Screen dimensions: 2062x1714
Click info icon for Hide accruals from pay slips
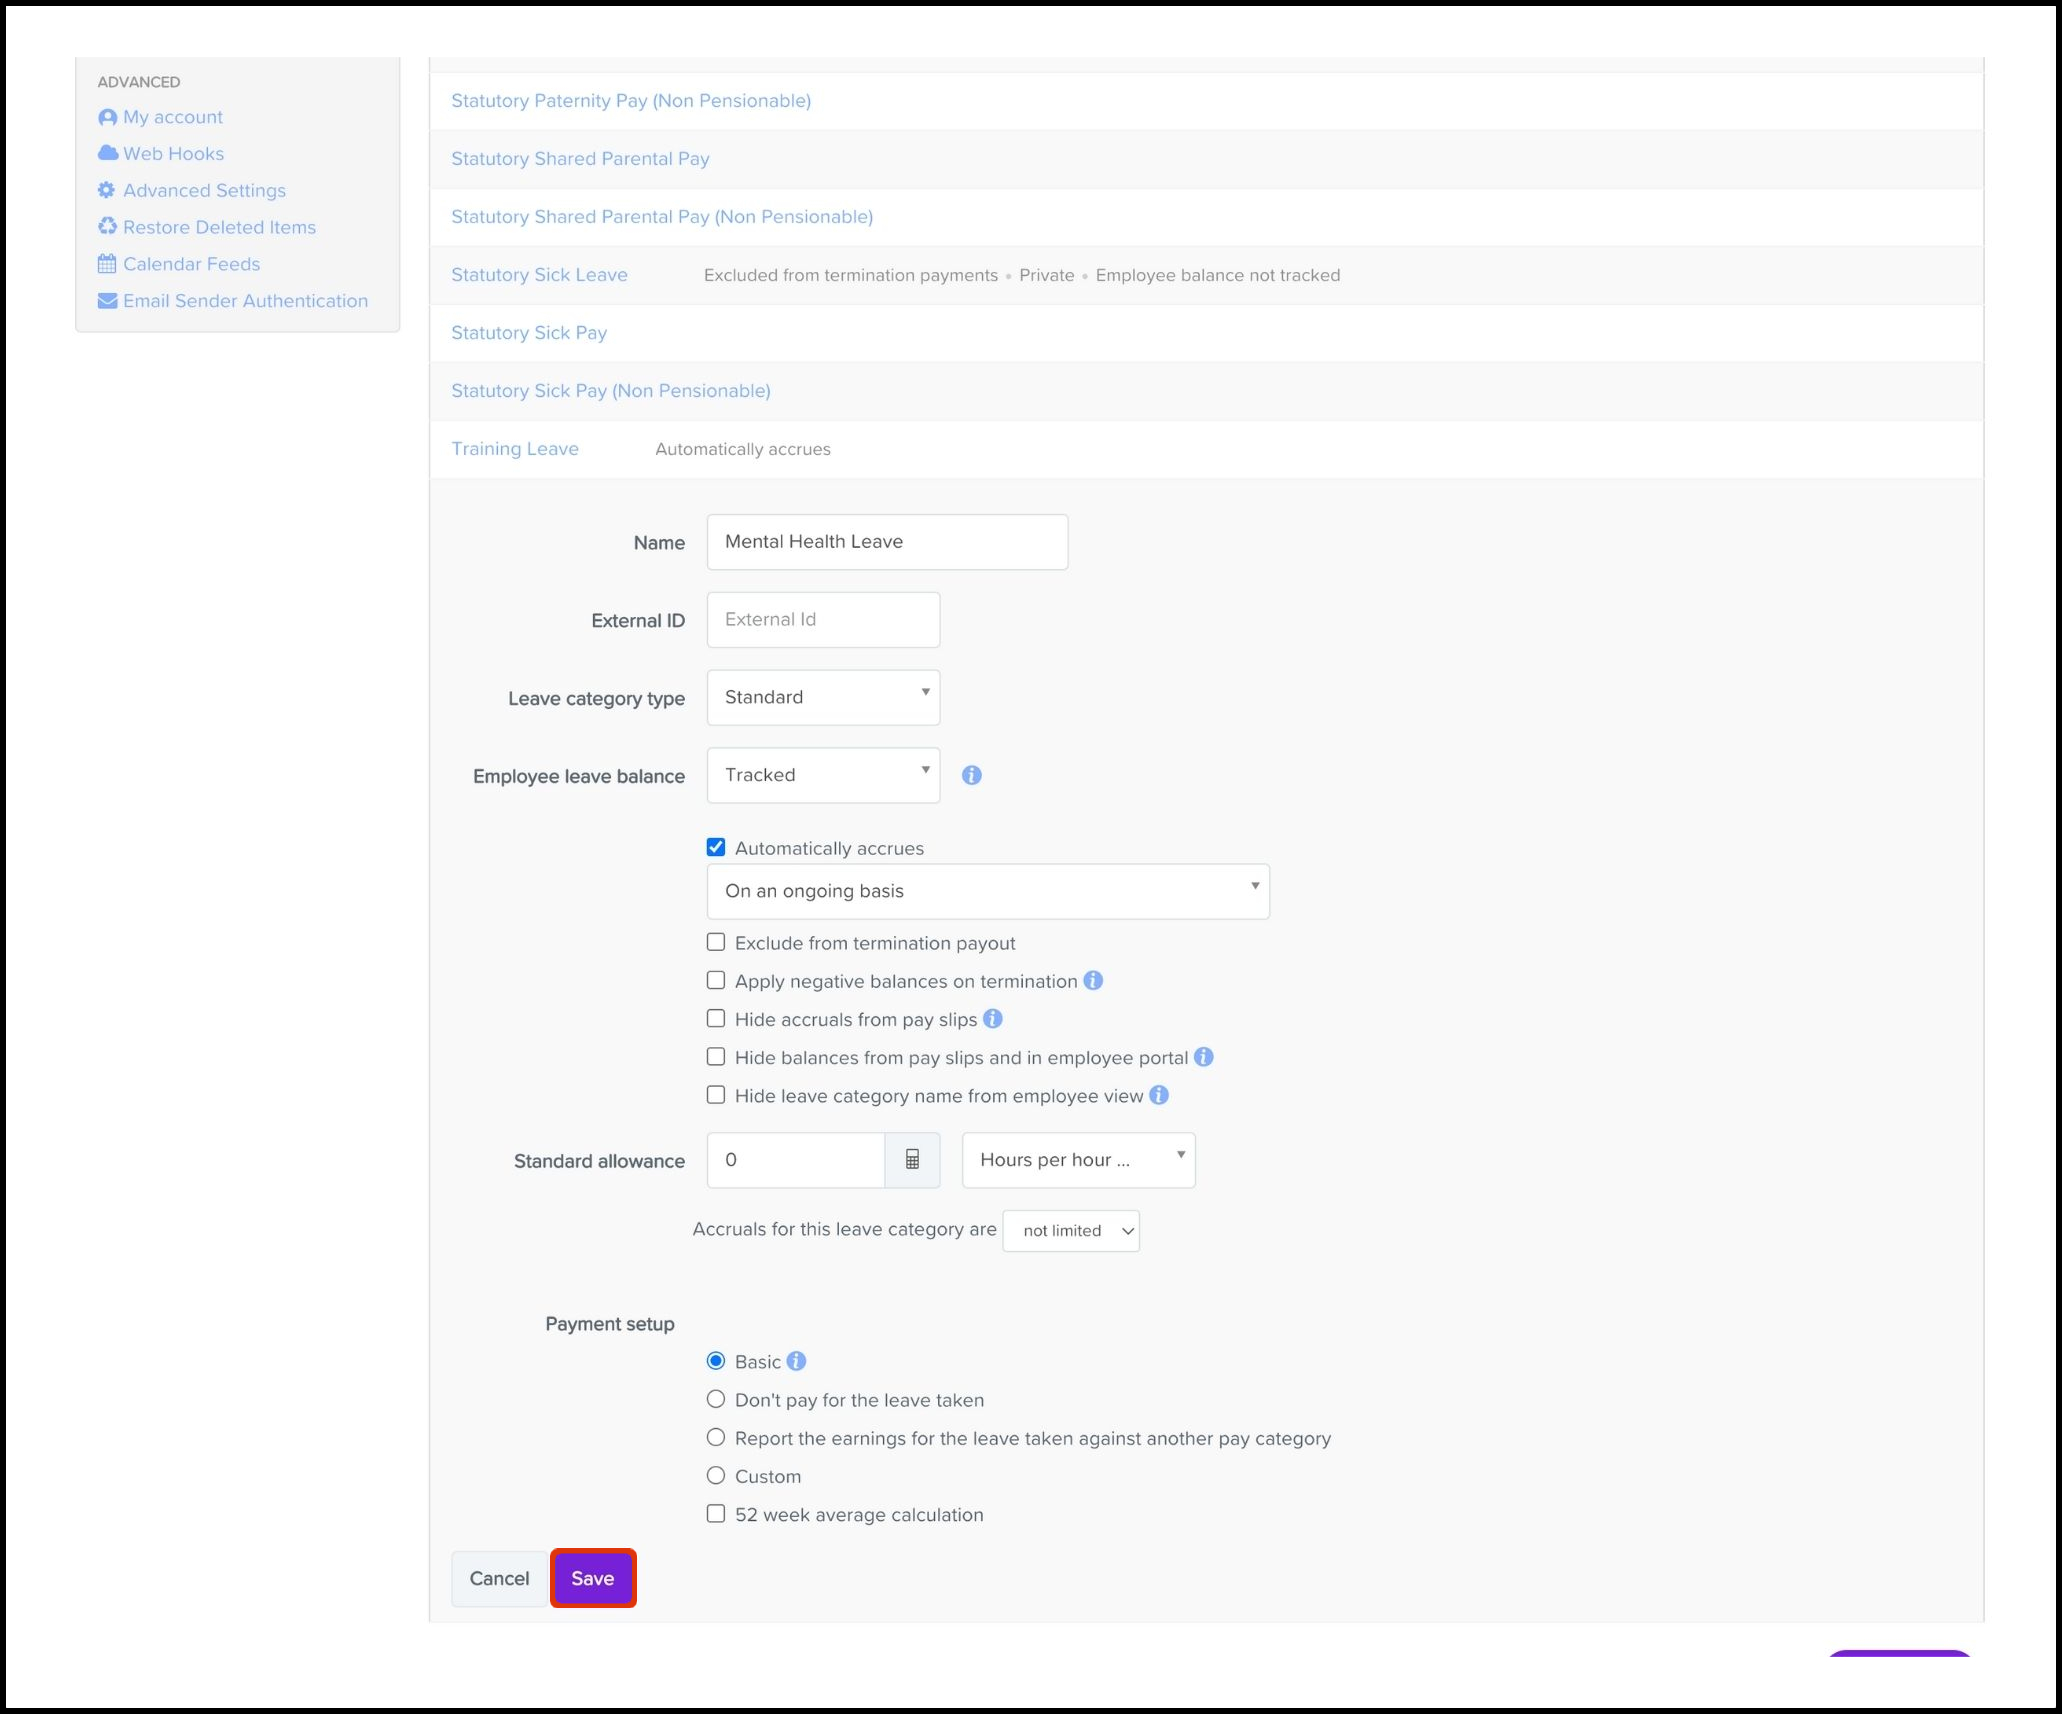pyautogui.click(x=992, y=1019)
